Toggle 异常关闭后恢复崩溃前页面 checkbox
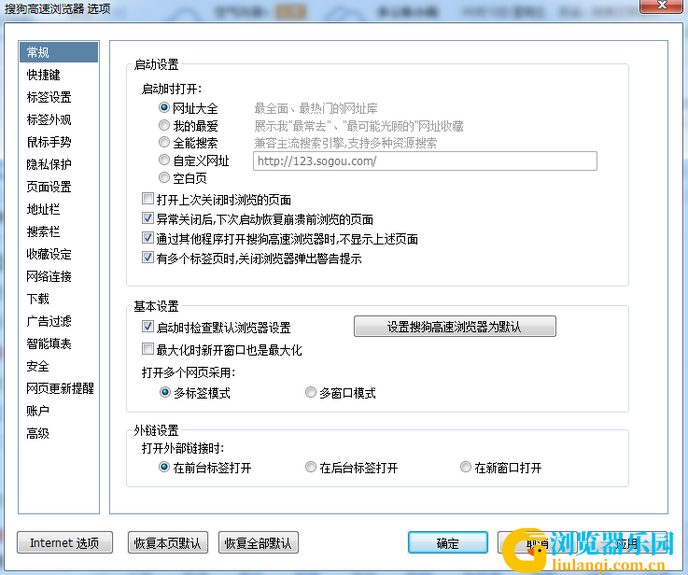 point(148,219)
